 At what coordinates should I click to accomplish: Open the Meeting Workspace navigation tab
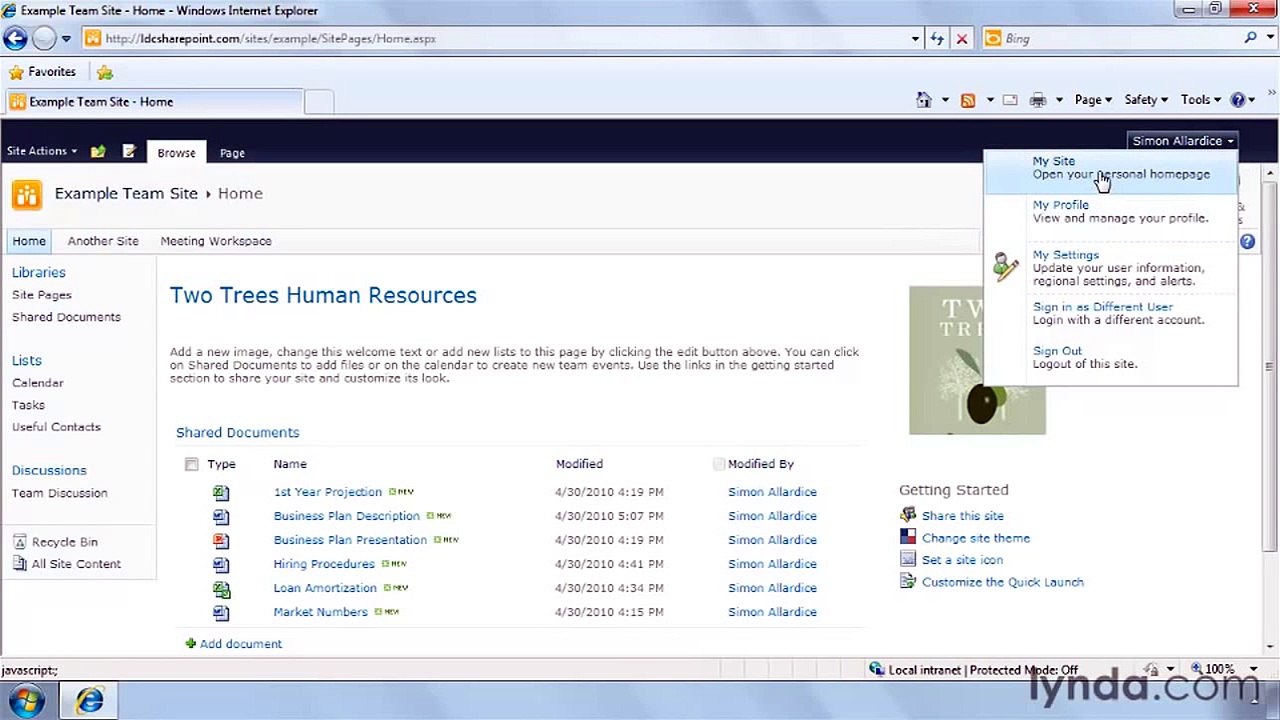click(216, 241)
